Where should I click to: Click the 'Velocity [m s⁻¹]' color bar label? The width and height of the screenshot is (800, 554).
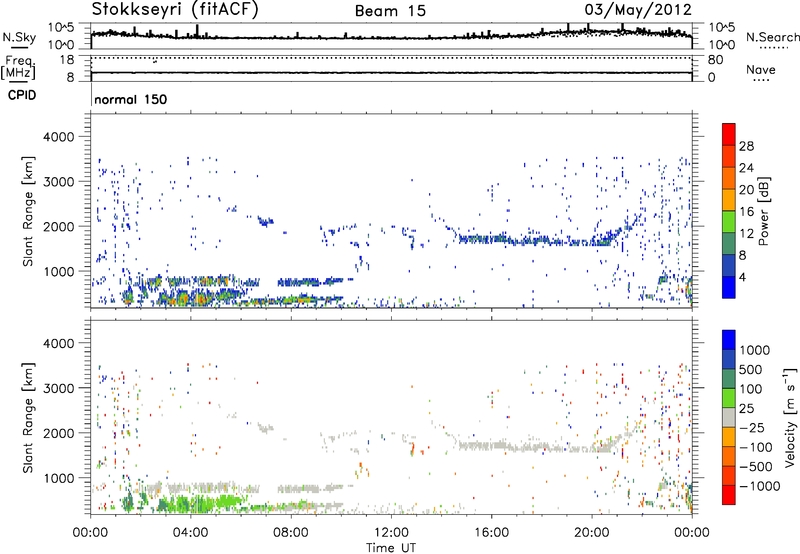[x=790, y=417]
